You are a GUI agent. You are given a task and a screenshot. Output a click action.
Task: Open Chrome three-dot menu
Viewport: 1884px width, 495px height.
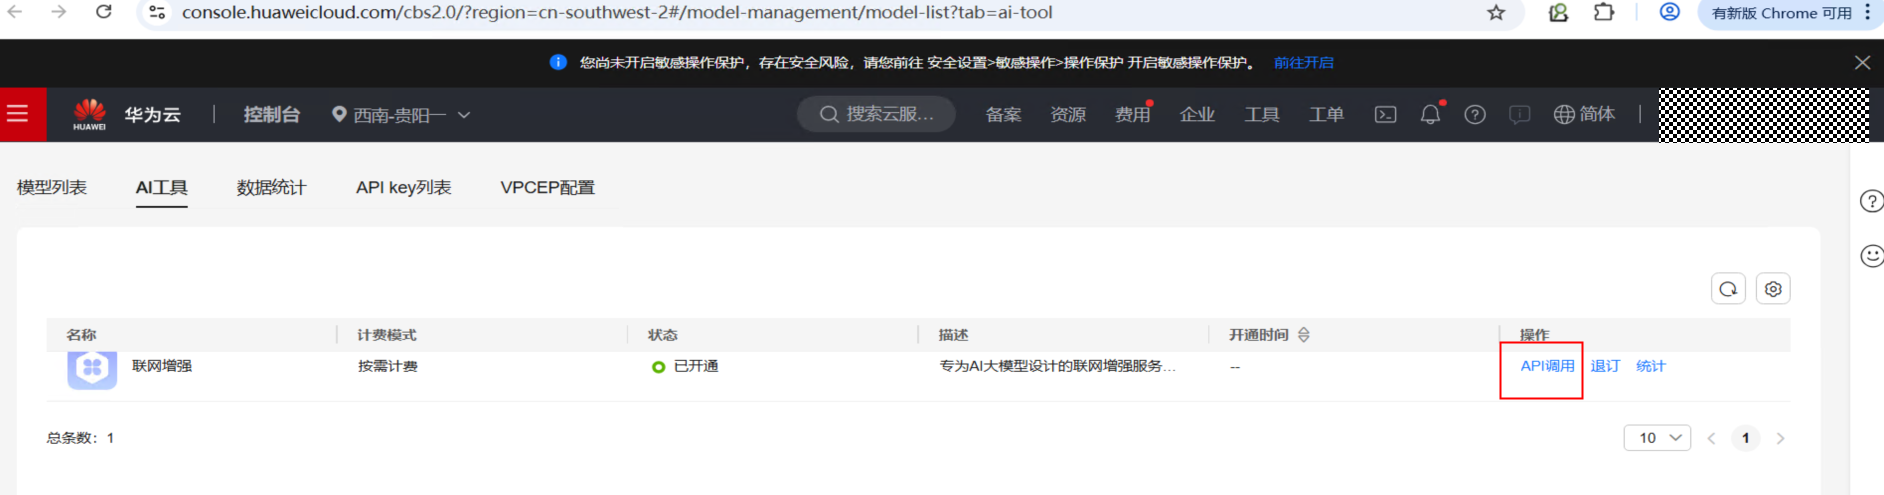[x=1867, y=12]
